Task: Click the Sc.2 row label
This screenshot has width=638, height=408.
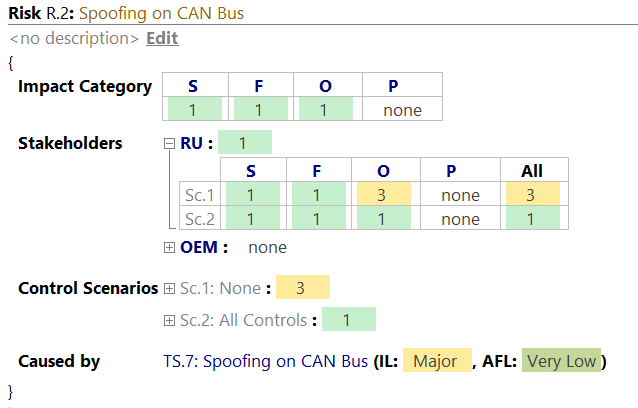Action: point(200,219)
